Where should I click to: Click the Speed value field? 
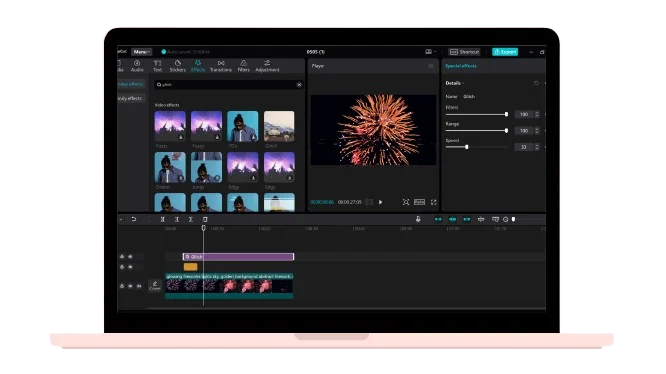(x=524, y=147)
